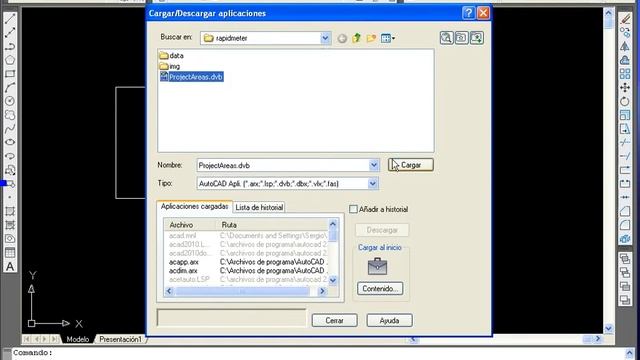Screen dimensions: 640x360
Task: Create a new folder in dialog
Action: (x=371, y=38)
